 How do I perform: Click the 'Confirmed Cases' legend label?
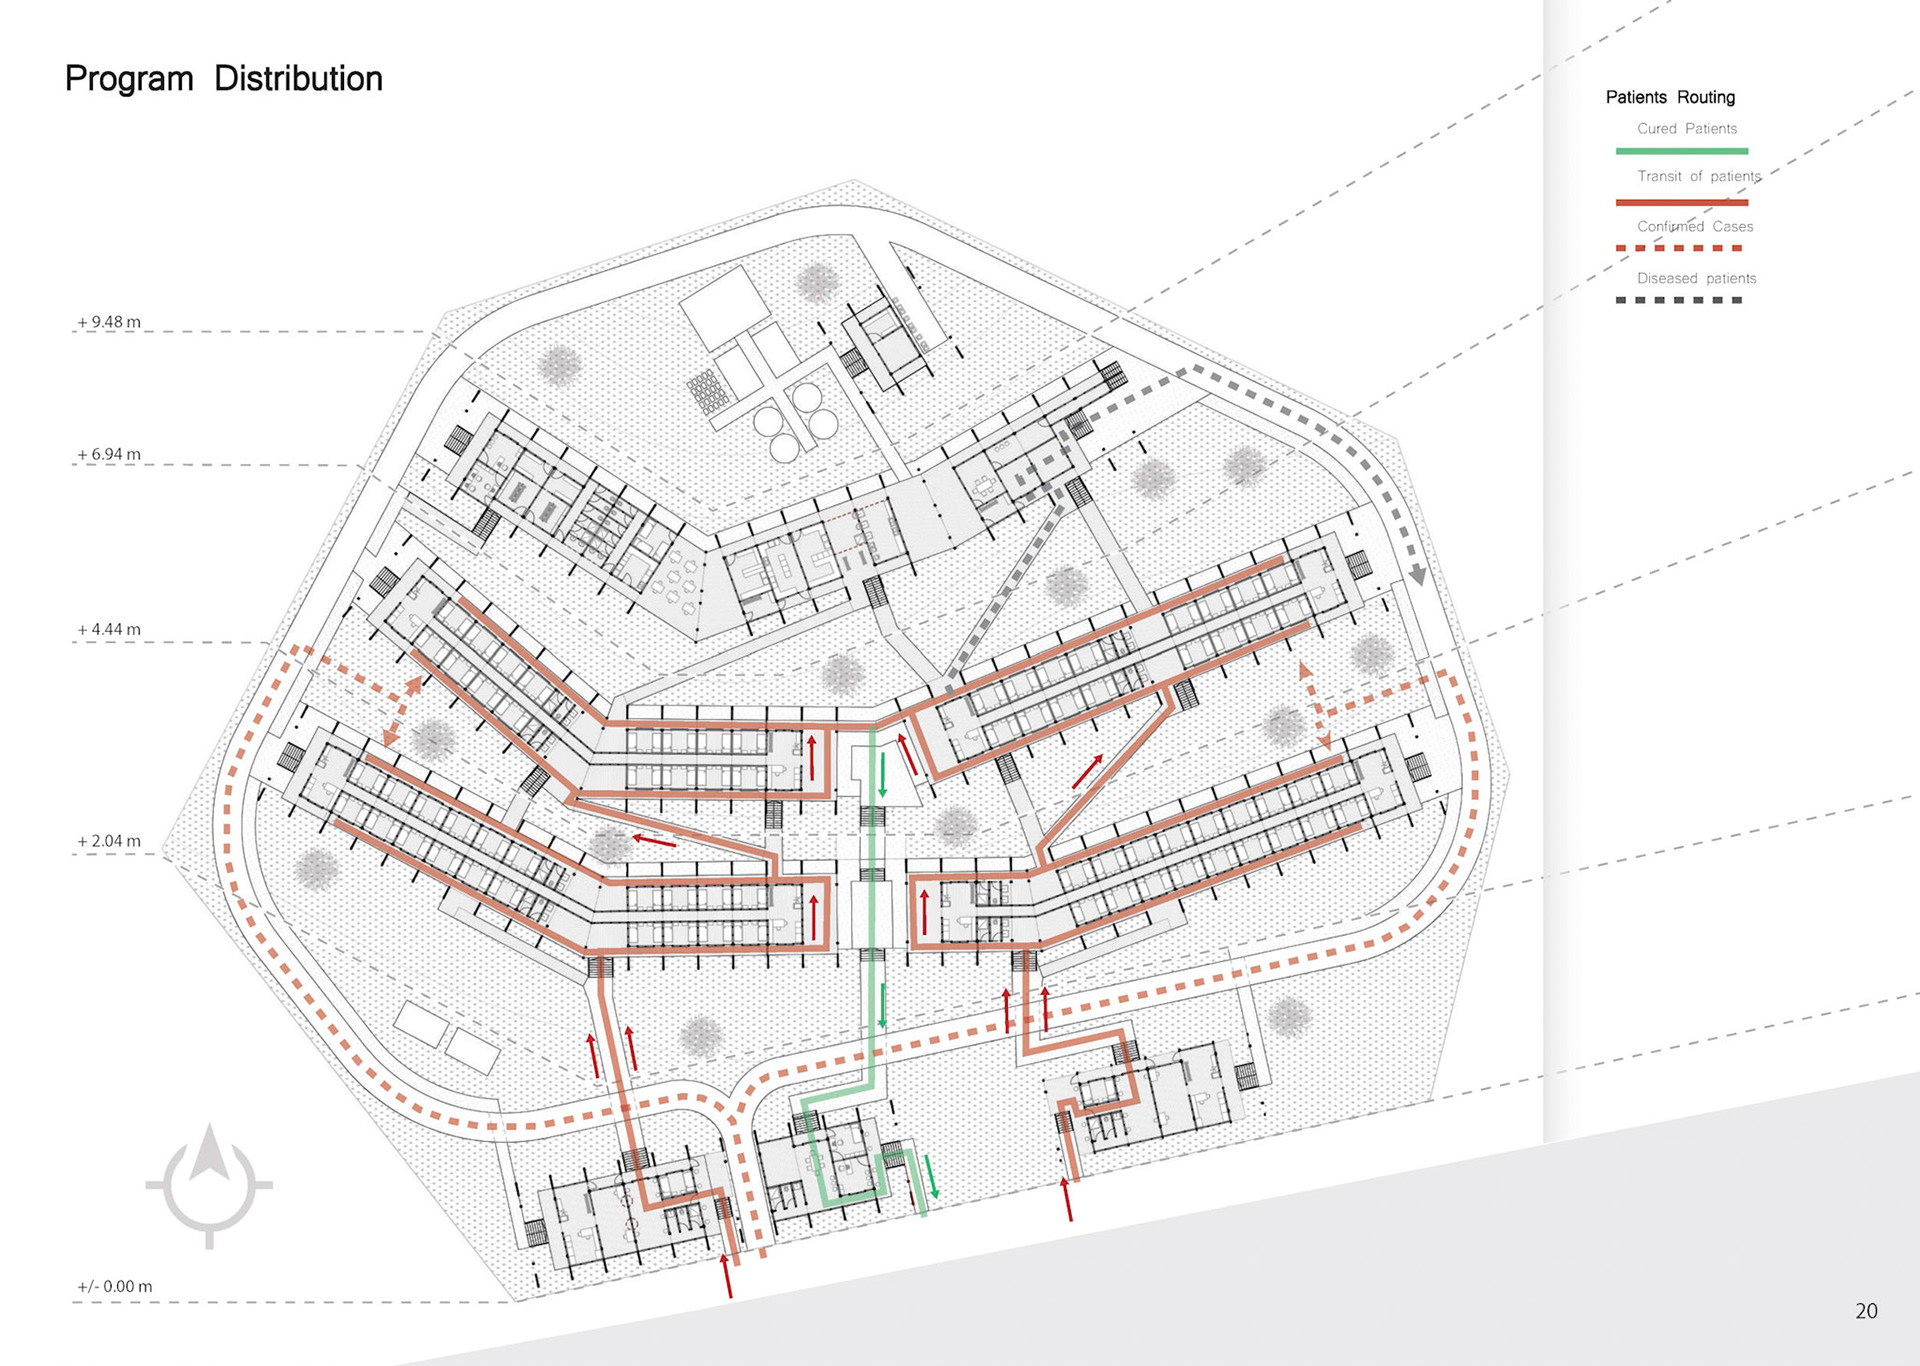coord(1695,227)
